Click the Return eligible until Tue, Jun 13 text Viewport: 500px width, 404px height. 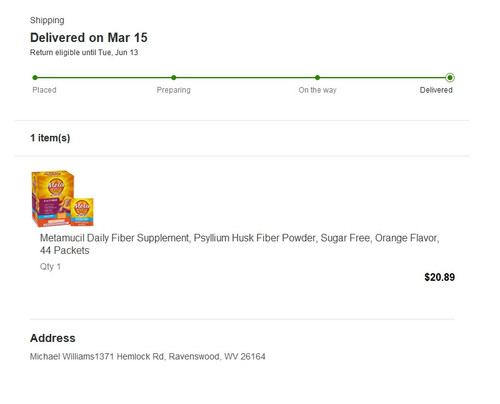tap(84, 52)
